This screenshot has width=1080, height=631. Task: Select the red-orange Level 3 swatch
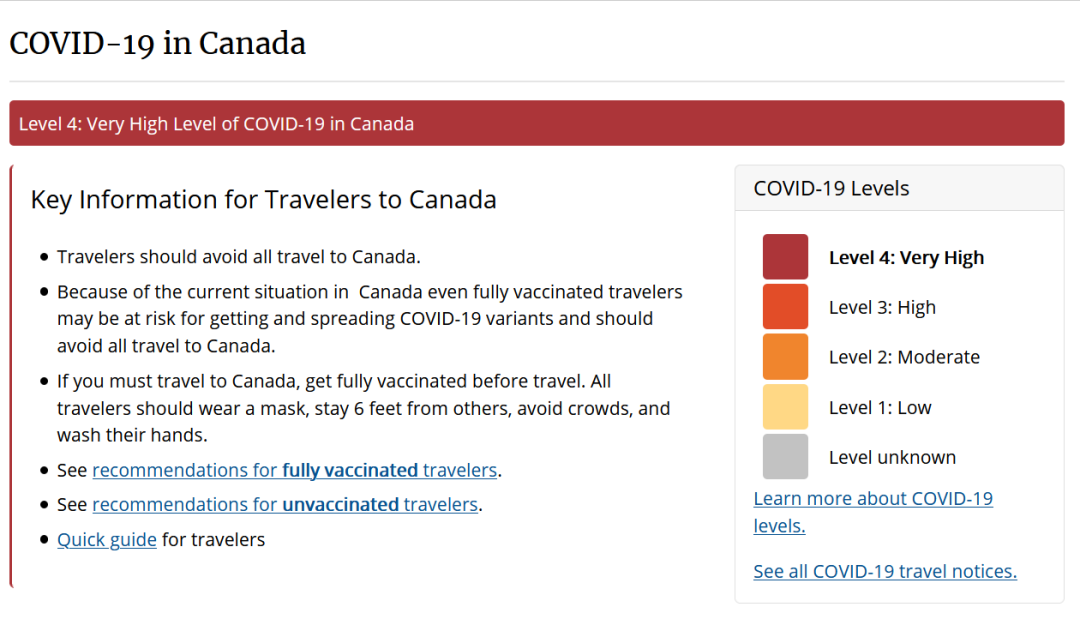click(x=785, y=307)
